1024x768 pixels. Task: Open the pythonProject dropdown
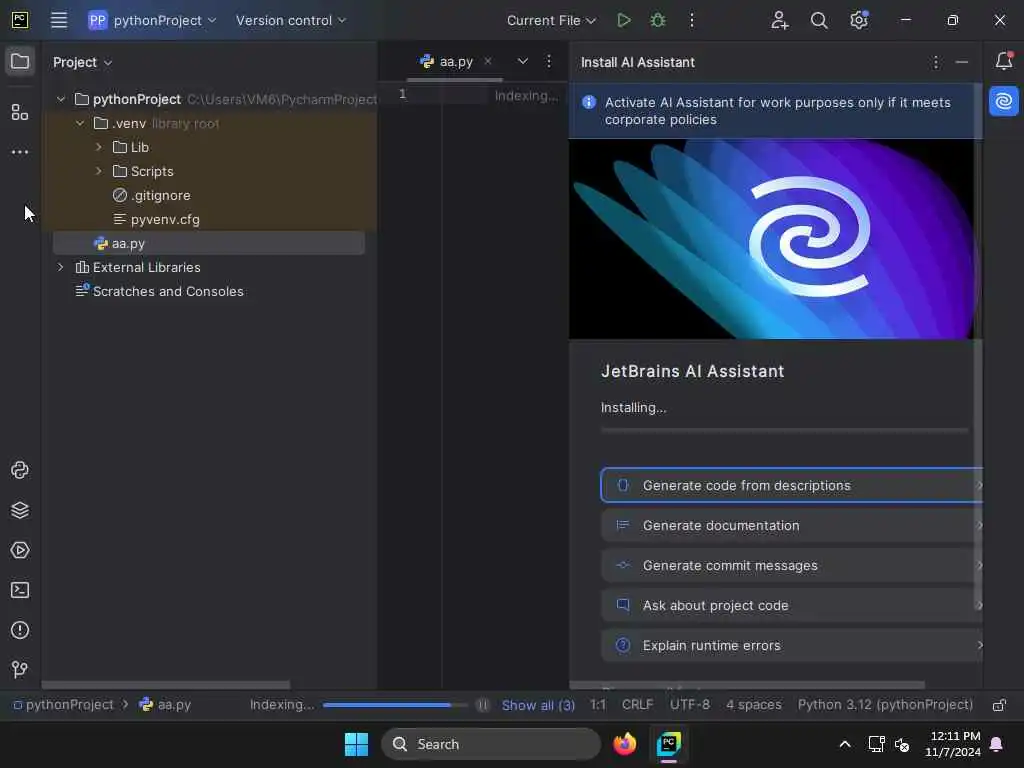pos(152,20)
